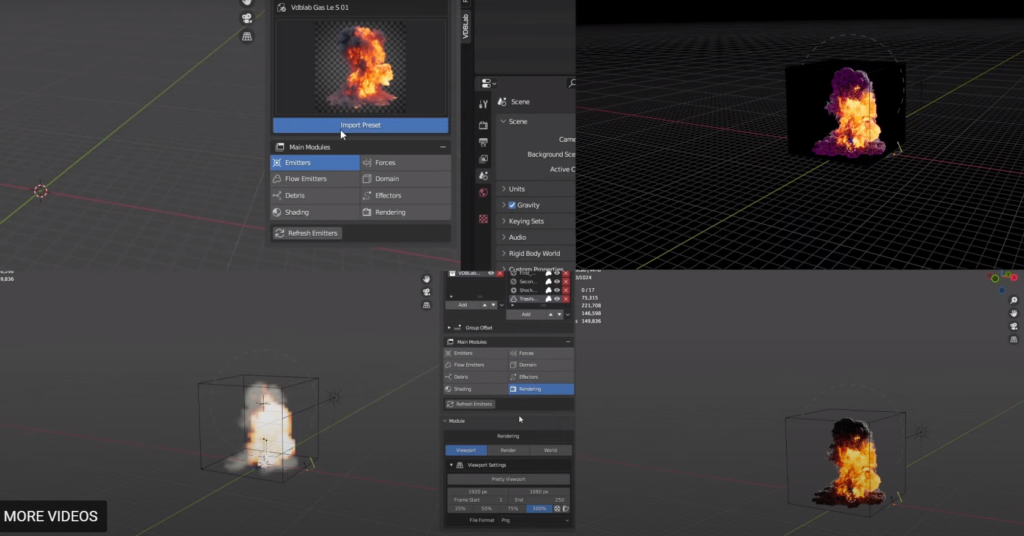This screenshot has width=1024, height=536.
Task: Open the Render properties tab icon
Action: tap(483, 125)
